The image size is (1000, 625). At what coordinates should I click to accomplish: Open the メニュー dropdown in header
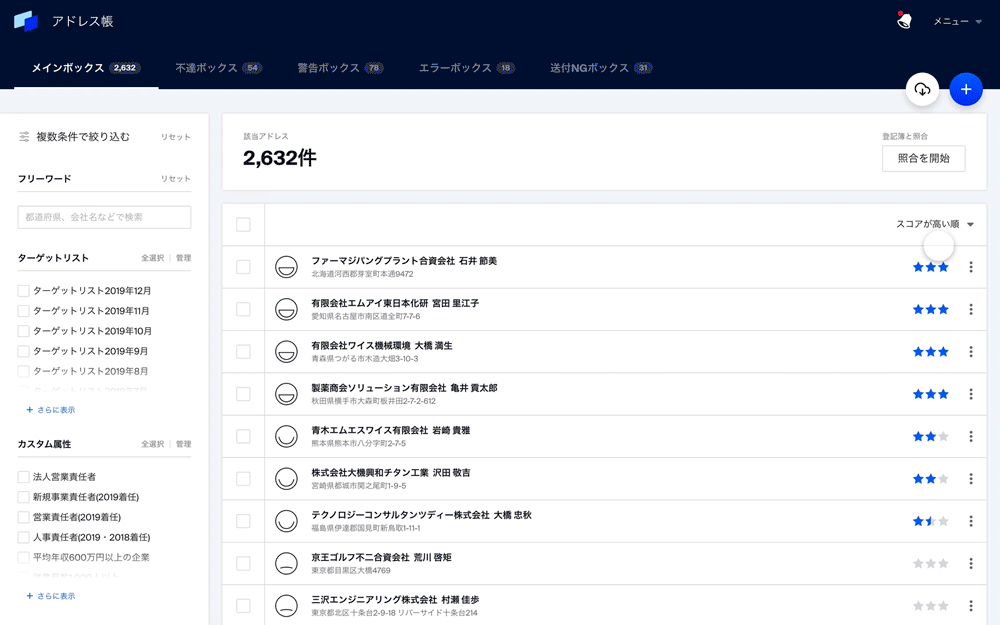pyautogui.click(x=957, y=21)
